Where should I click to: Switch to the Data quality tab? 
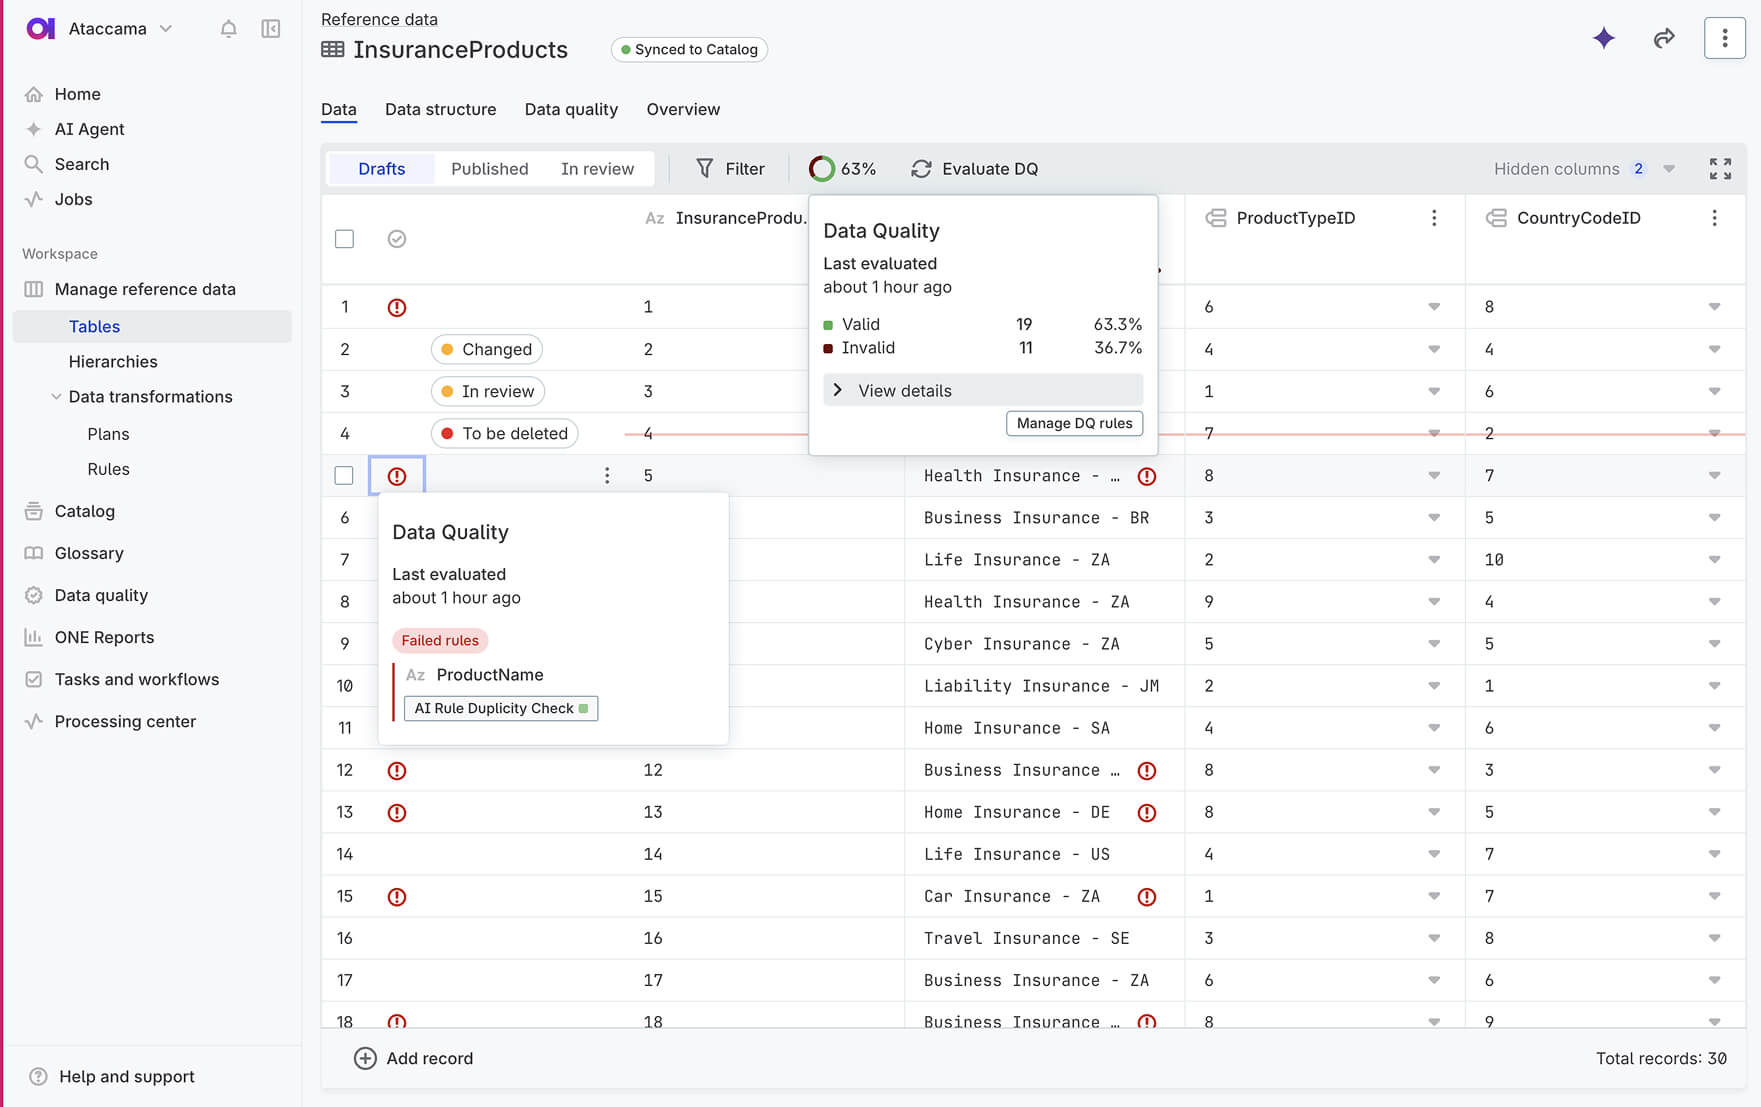coord(571,110)
